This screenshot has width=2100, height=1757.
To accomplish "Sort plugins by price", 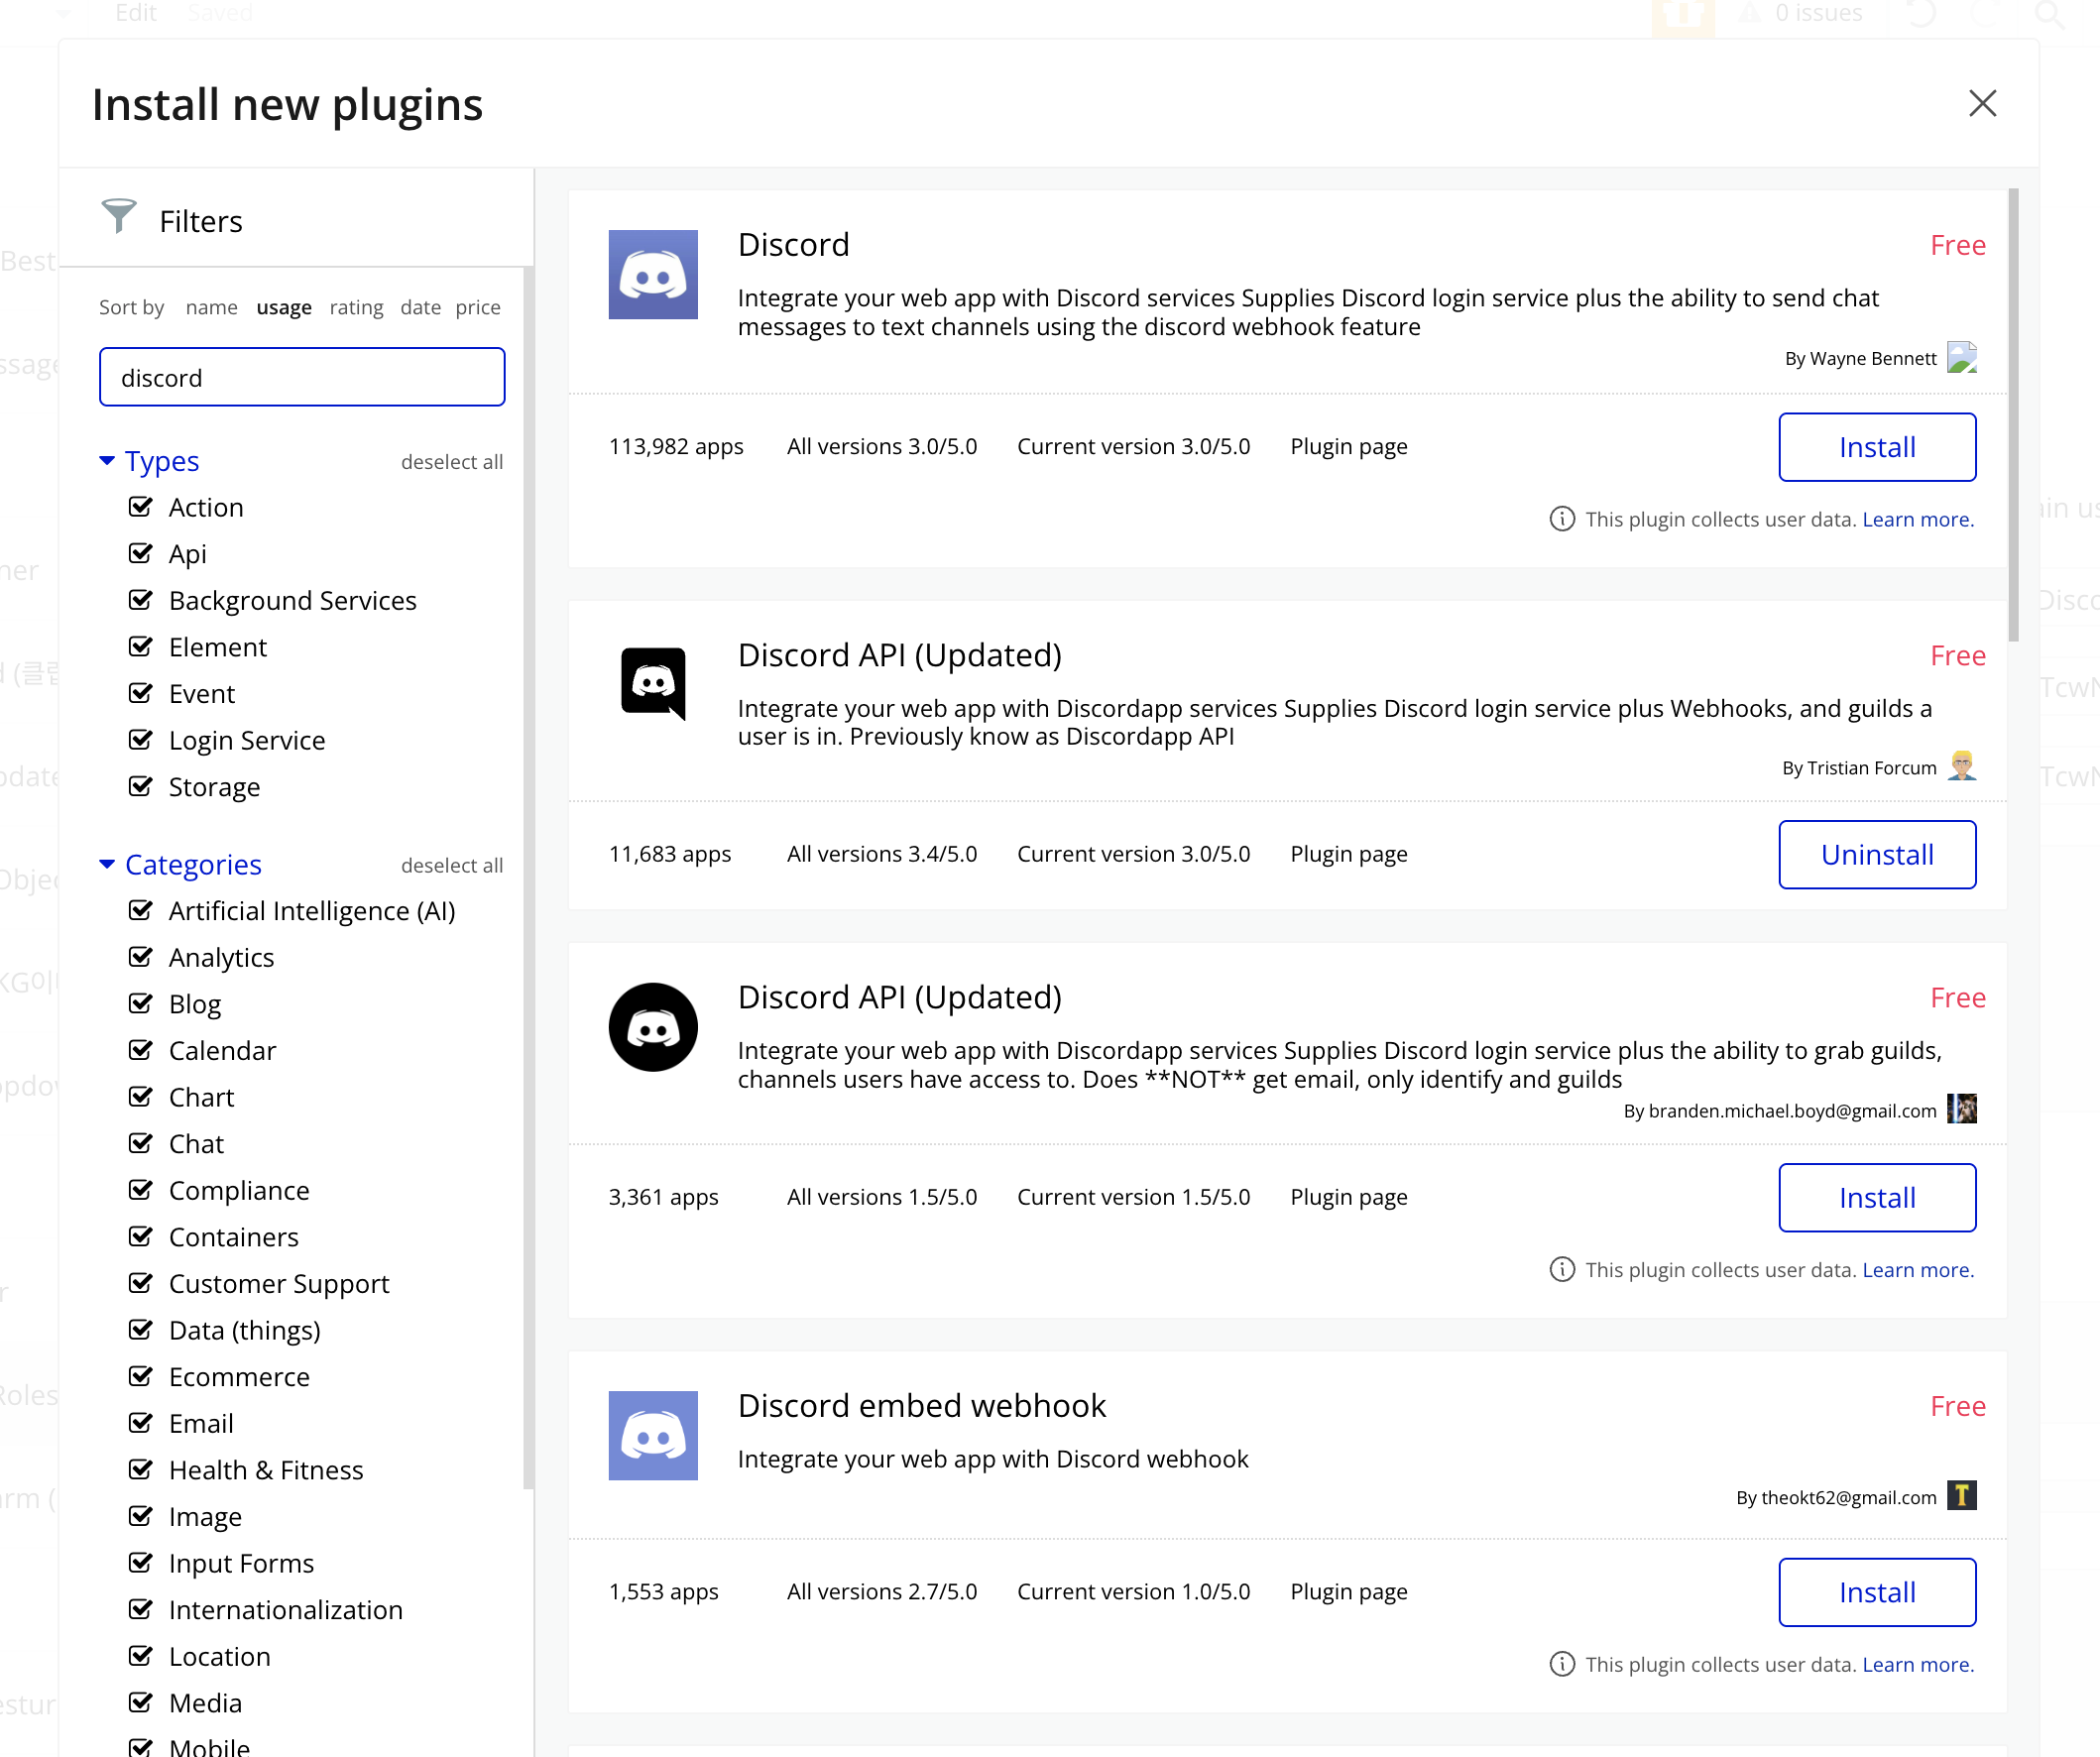I will click(x=477, y=307).
